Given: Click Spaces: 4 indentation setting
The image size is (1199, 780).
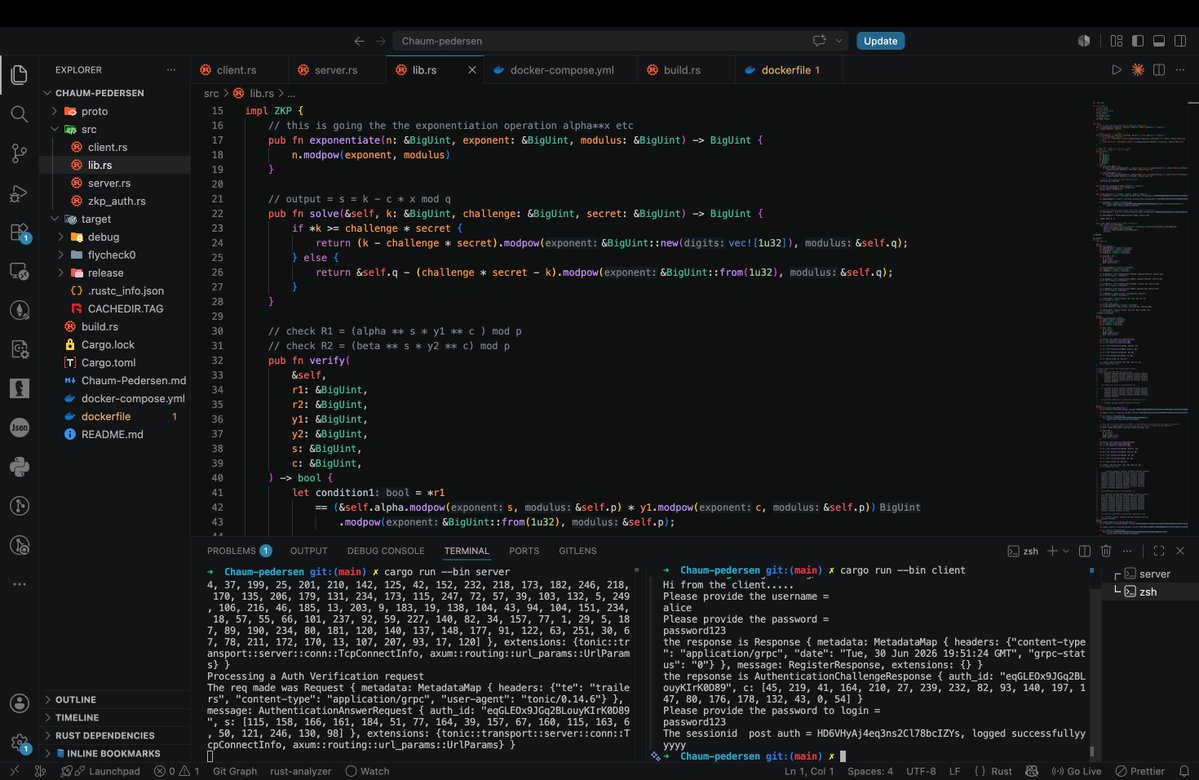Looking at the screenshot, I should (870, 771).
